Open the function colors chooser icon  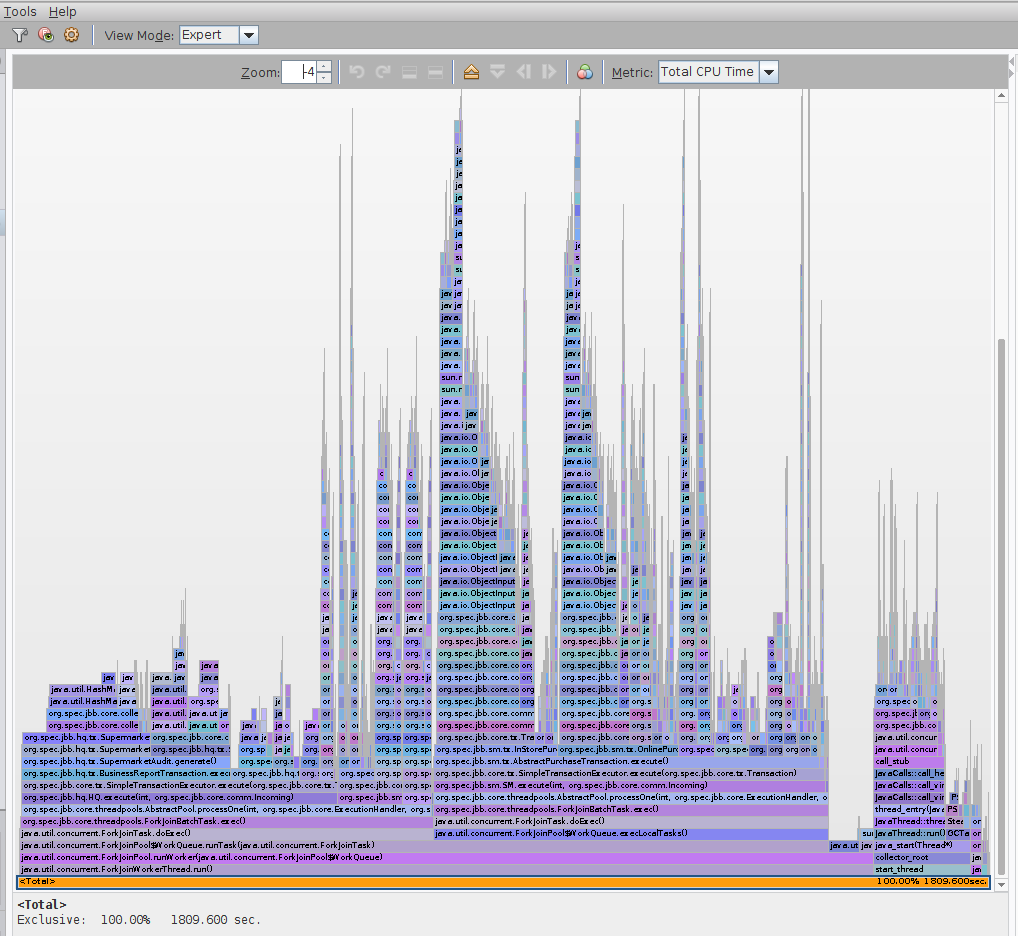585,71
